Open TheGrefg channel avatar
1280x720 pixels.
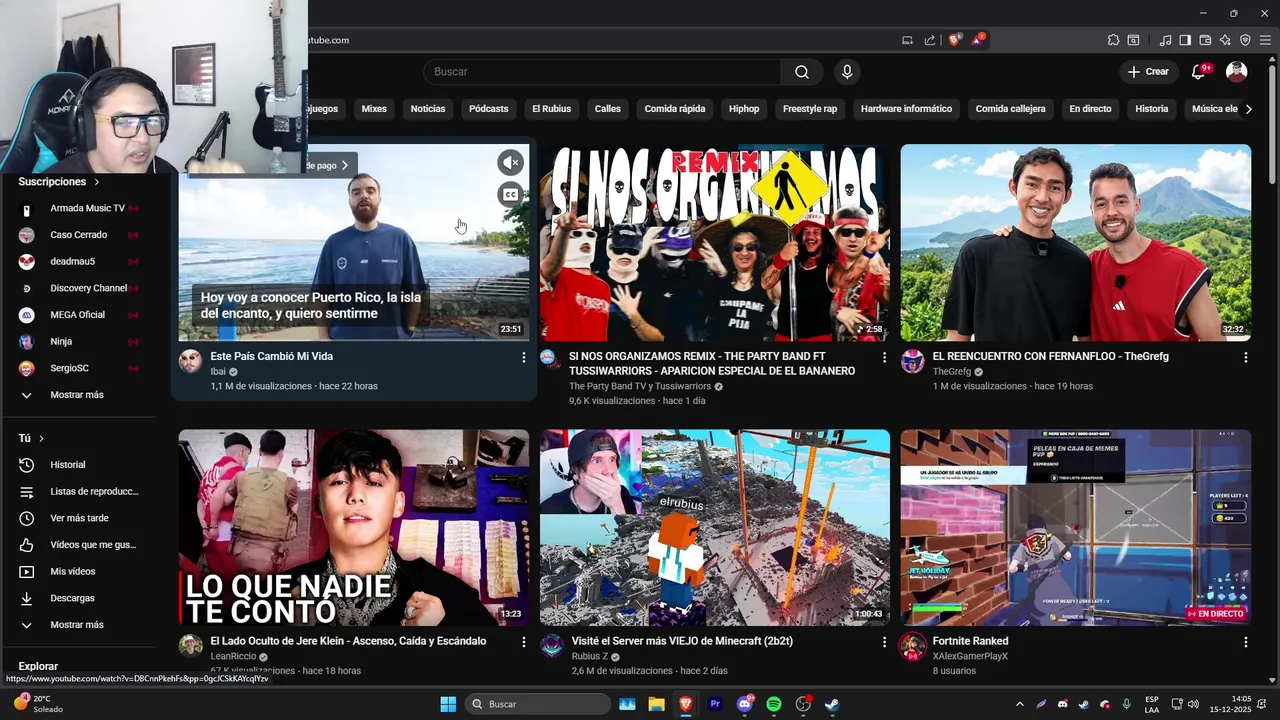(912, 361)
